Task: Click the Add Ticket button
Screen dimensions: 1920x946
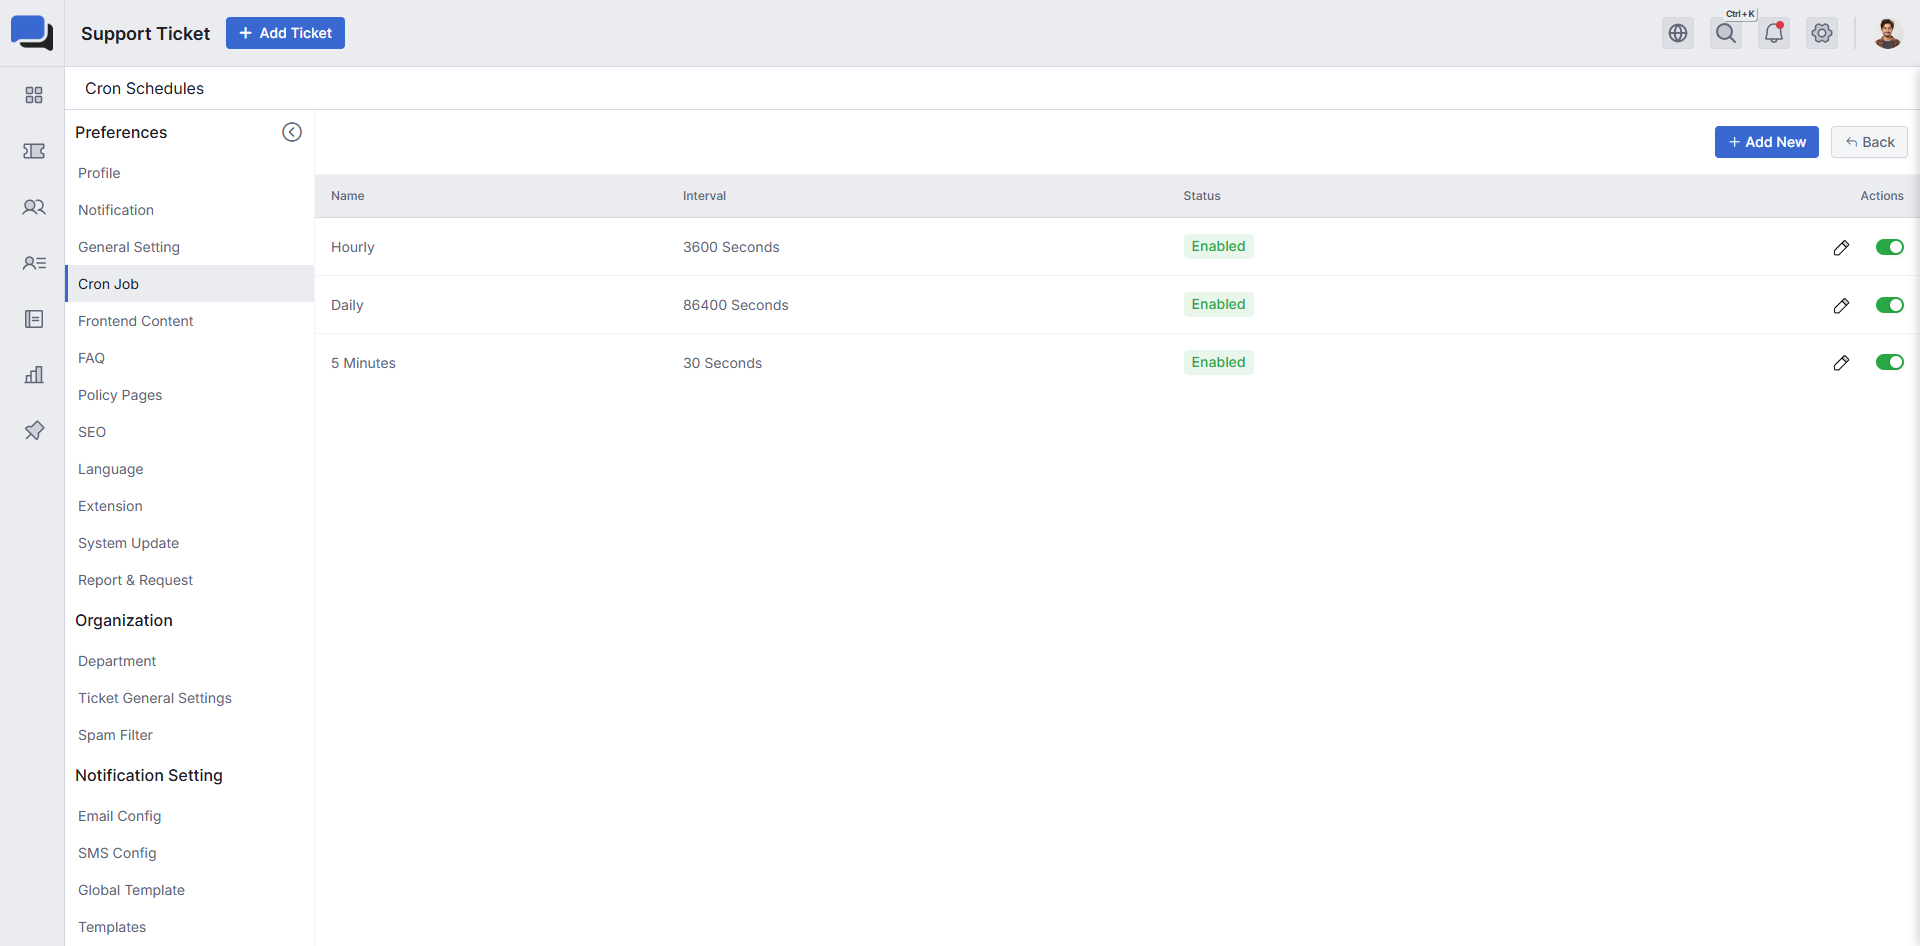Action: (285, 33)
